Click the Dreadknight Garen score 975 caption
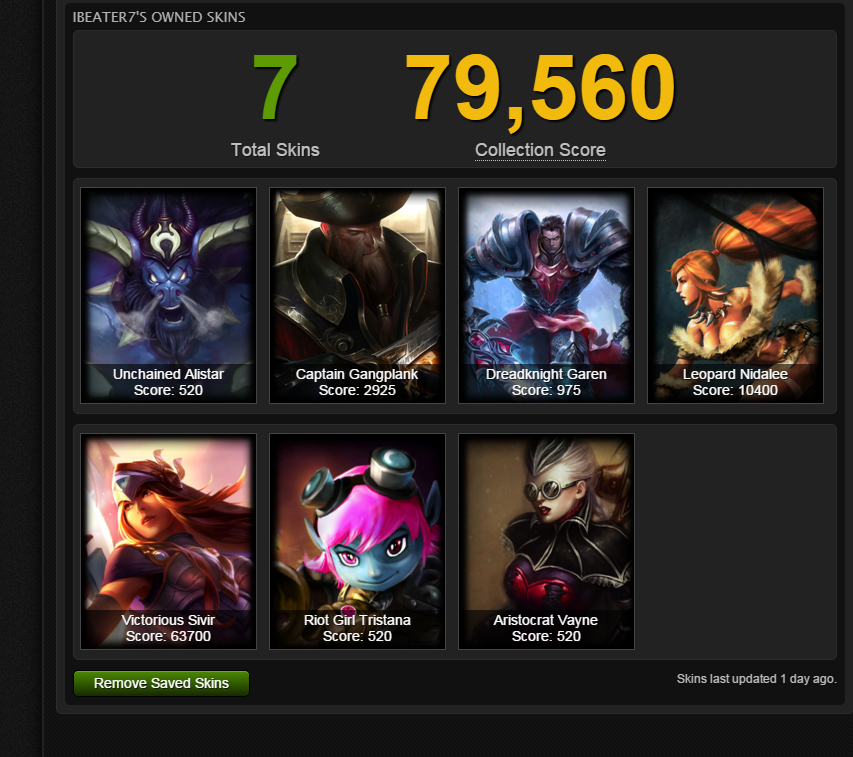This screenshot has width=853, height=757. pos(546,390)
